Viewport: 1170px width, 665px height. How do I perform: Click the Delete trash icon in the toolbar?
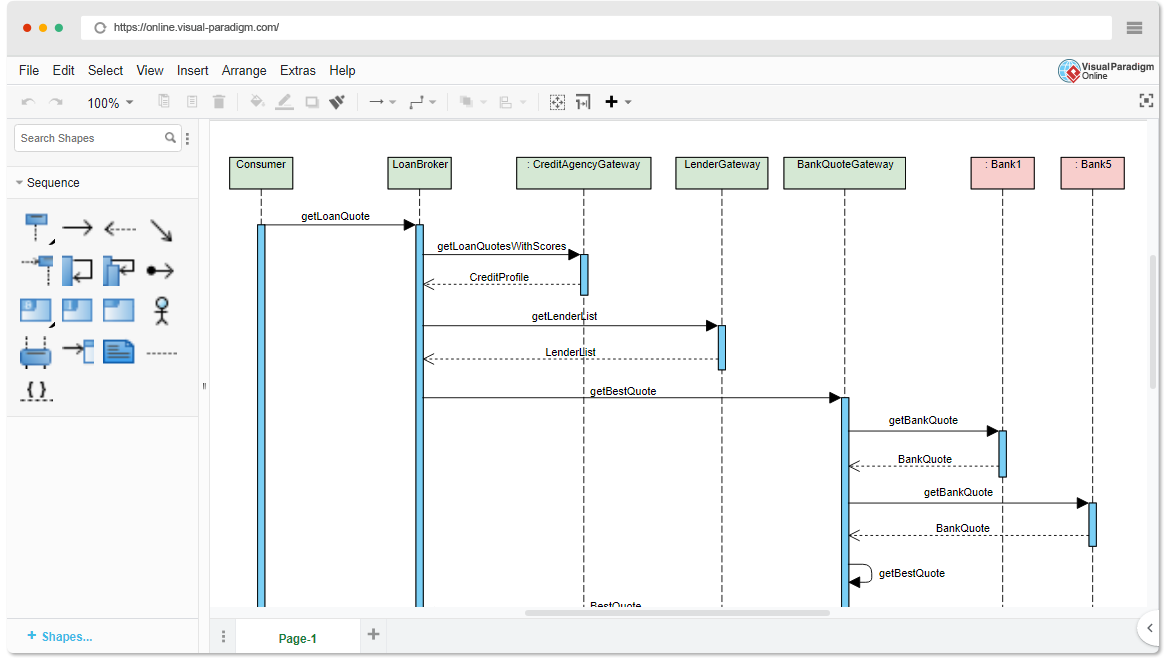tap(219, 101)
